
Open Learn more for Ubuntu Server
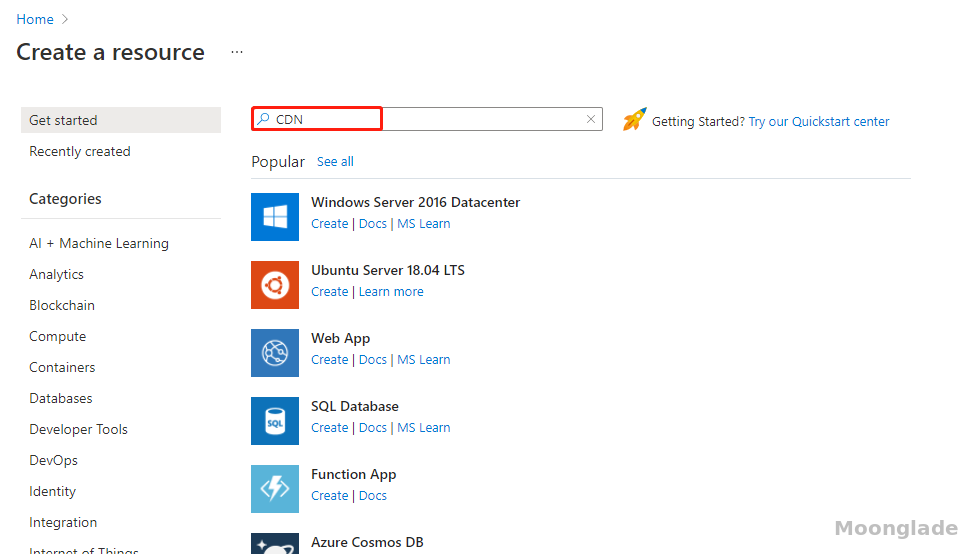[391, 292]
